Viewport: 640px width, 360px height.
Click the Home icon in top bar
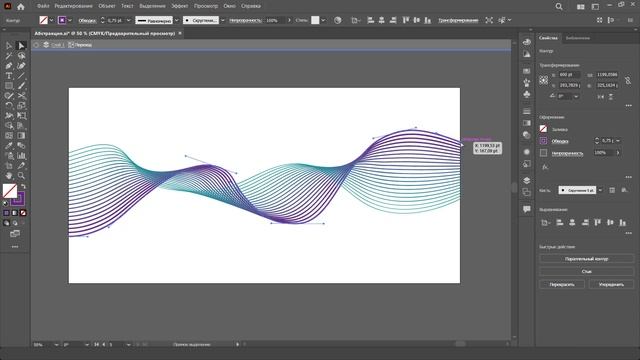(21, 7)
